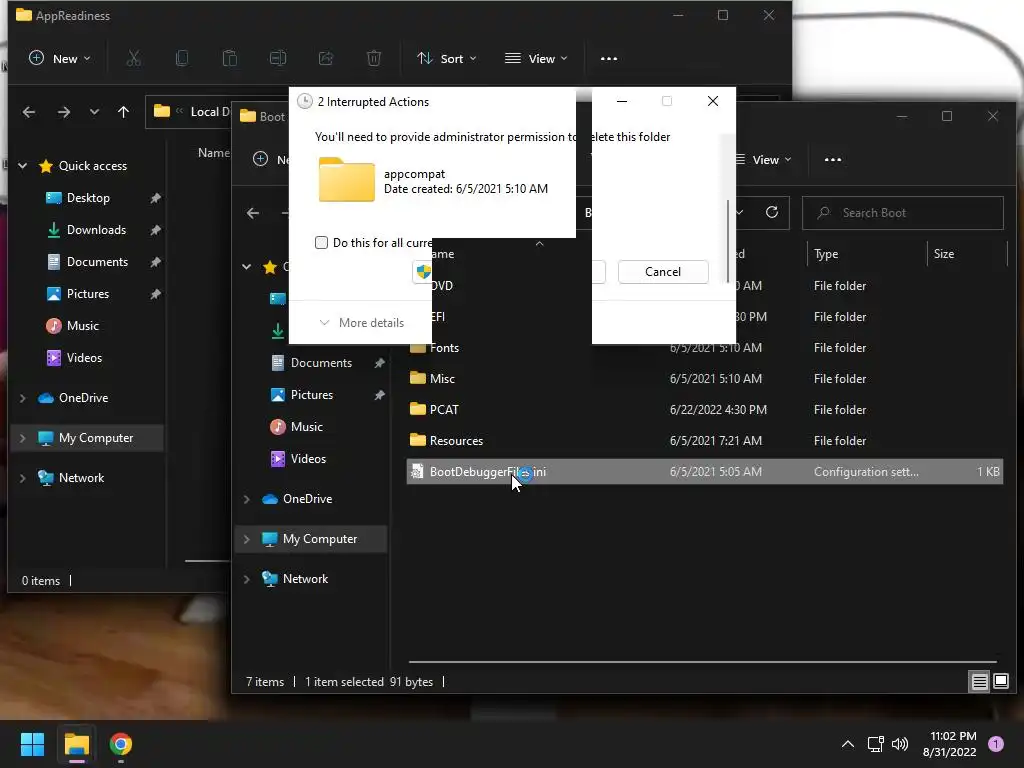Select Downloads in AppReadiness sidebar
Viewport: 1024px width, 768px height.
click(96, 230)
